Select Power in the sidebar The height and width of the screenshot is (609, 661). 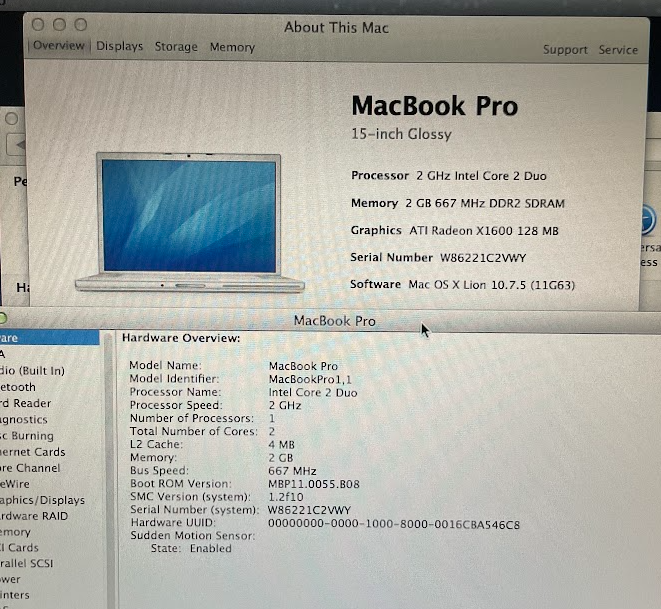tap(10, 579)
